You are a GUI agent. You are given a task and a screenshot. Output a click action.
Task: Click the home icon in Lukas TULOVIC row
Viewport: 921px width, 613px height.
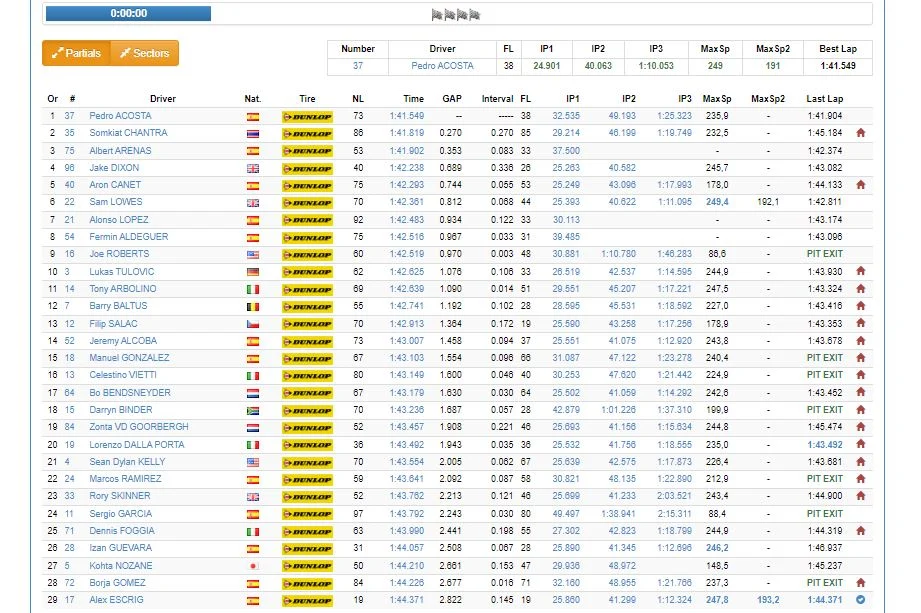(861, 271)
